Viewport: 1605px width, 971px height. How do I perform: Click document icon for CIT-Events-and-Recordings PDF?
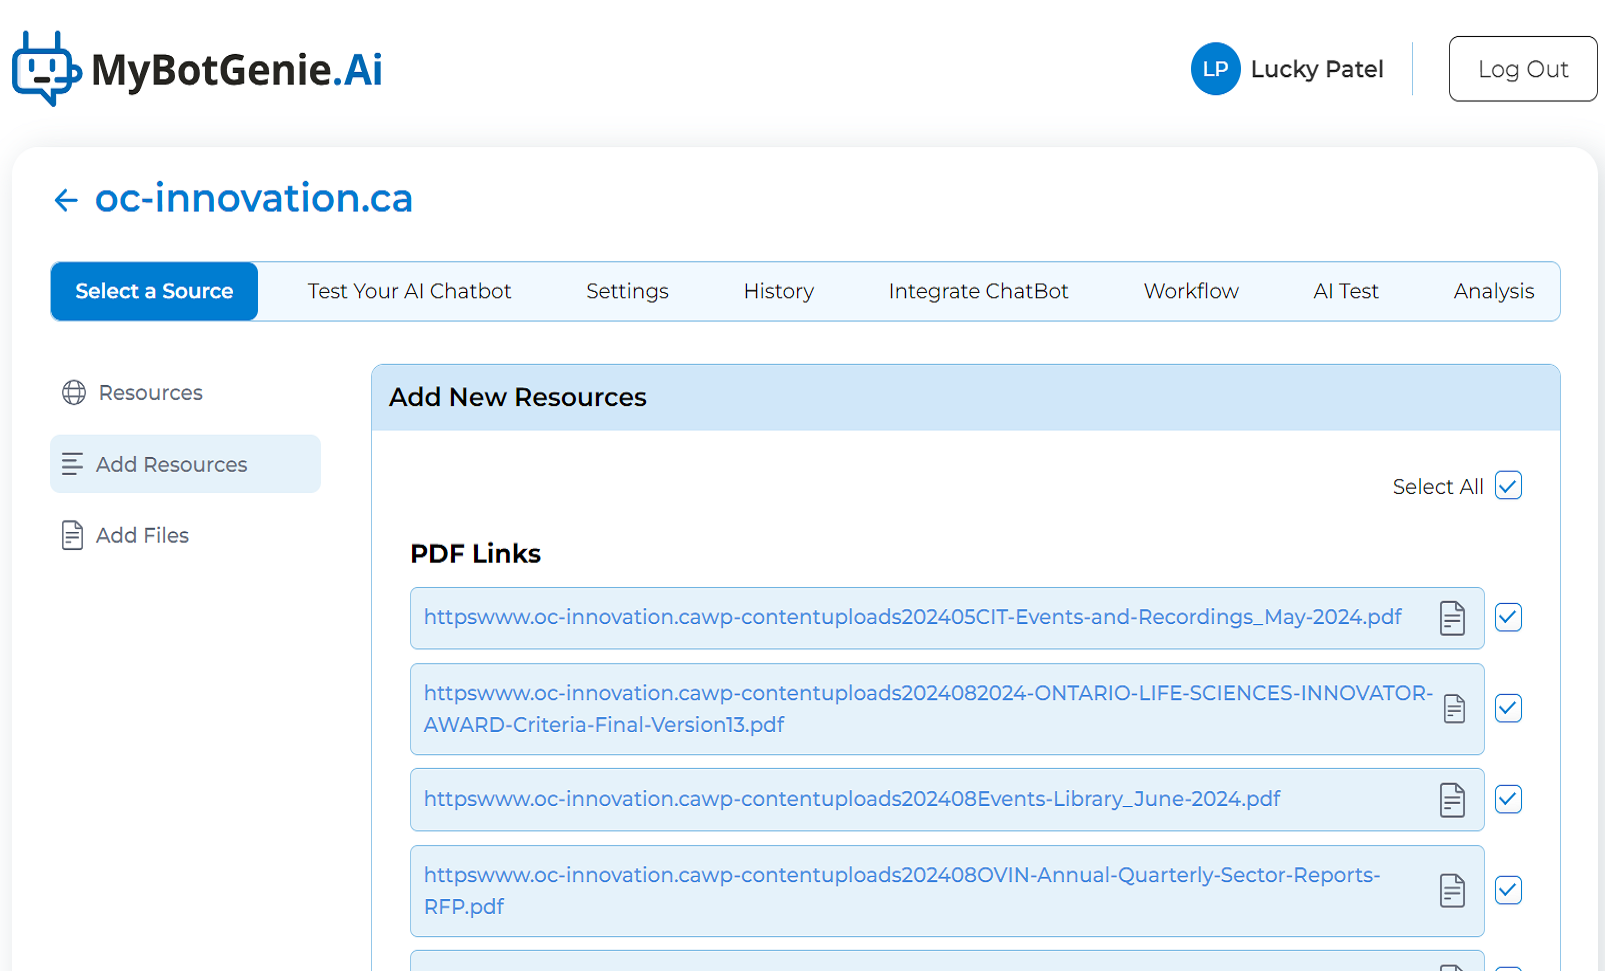(x=1452, y=618)
